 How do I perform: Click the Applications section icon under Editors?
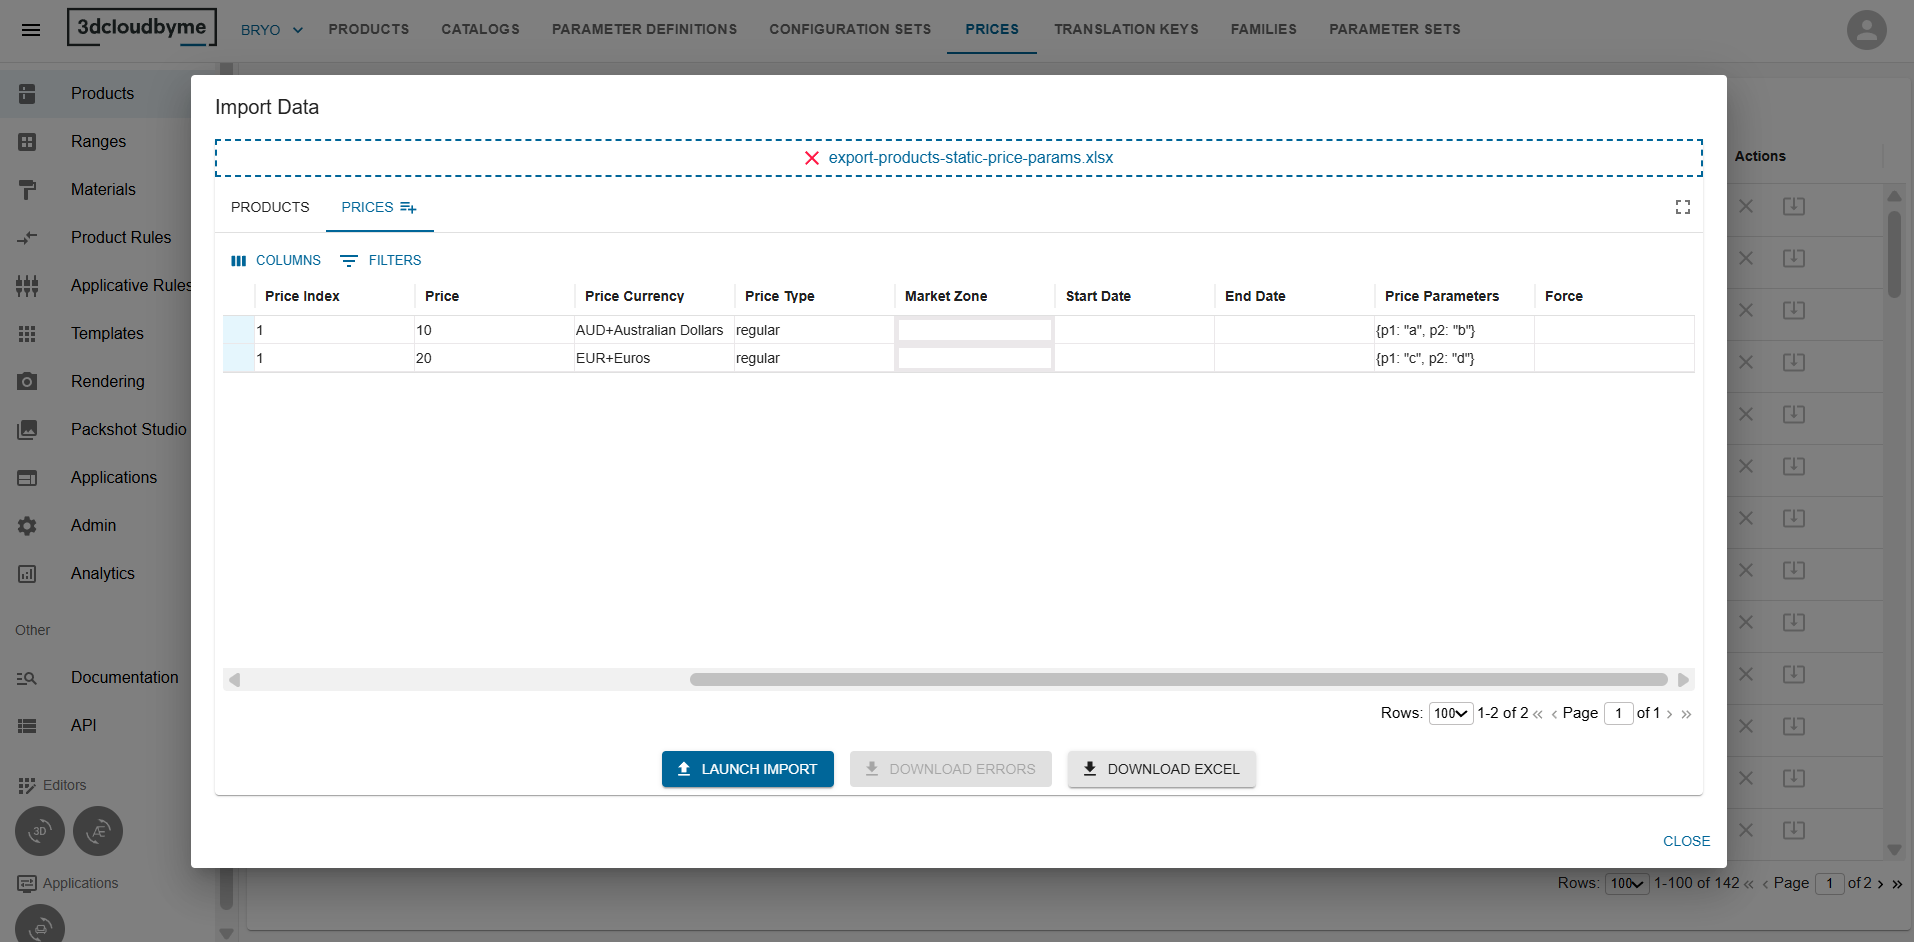pos(27,884)
